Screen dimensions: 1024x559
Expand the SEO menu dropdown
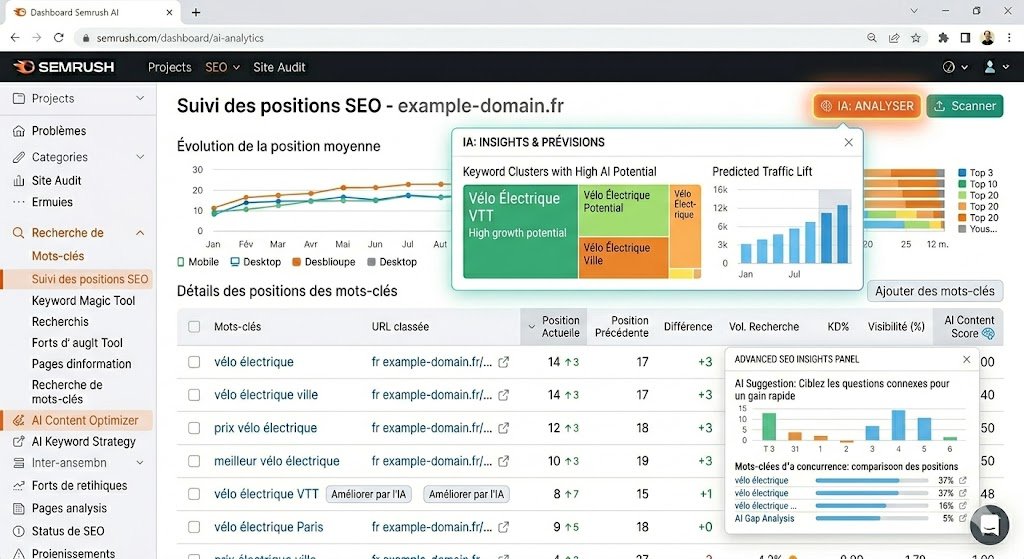coord(222,67)
